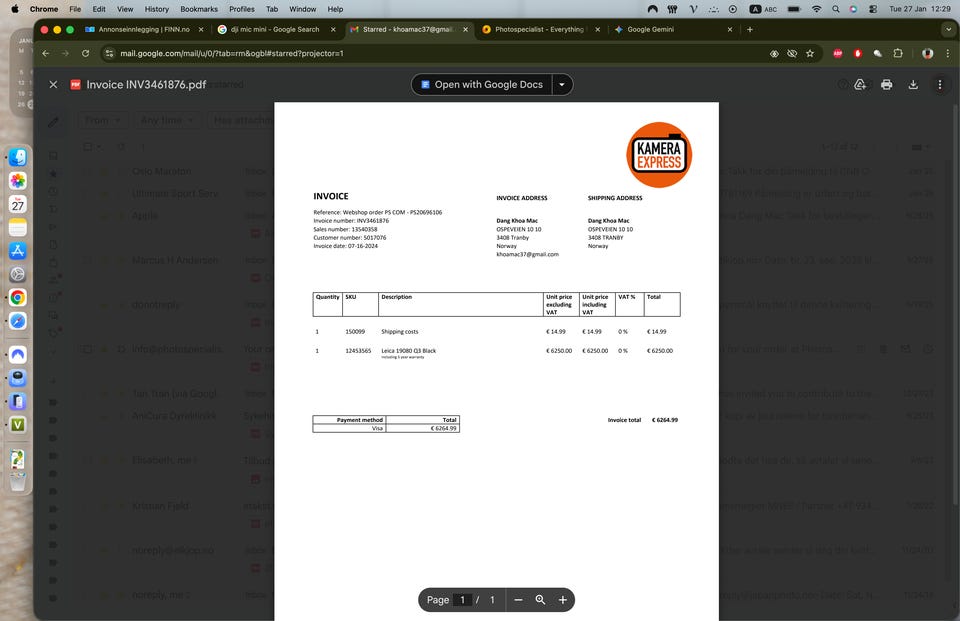Viewport: 960px width, 621px height.
Task: Click the eye lens icon in address bar
Action: point(774,53)
